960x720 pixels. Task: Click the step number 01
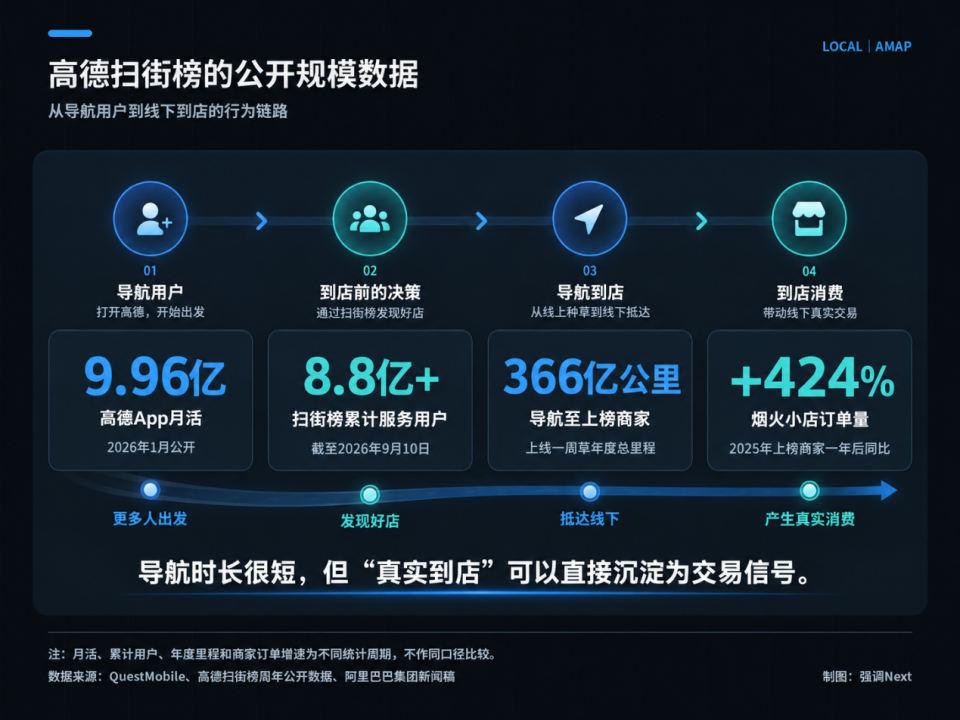(150, 271)
